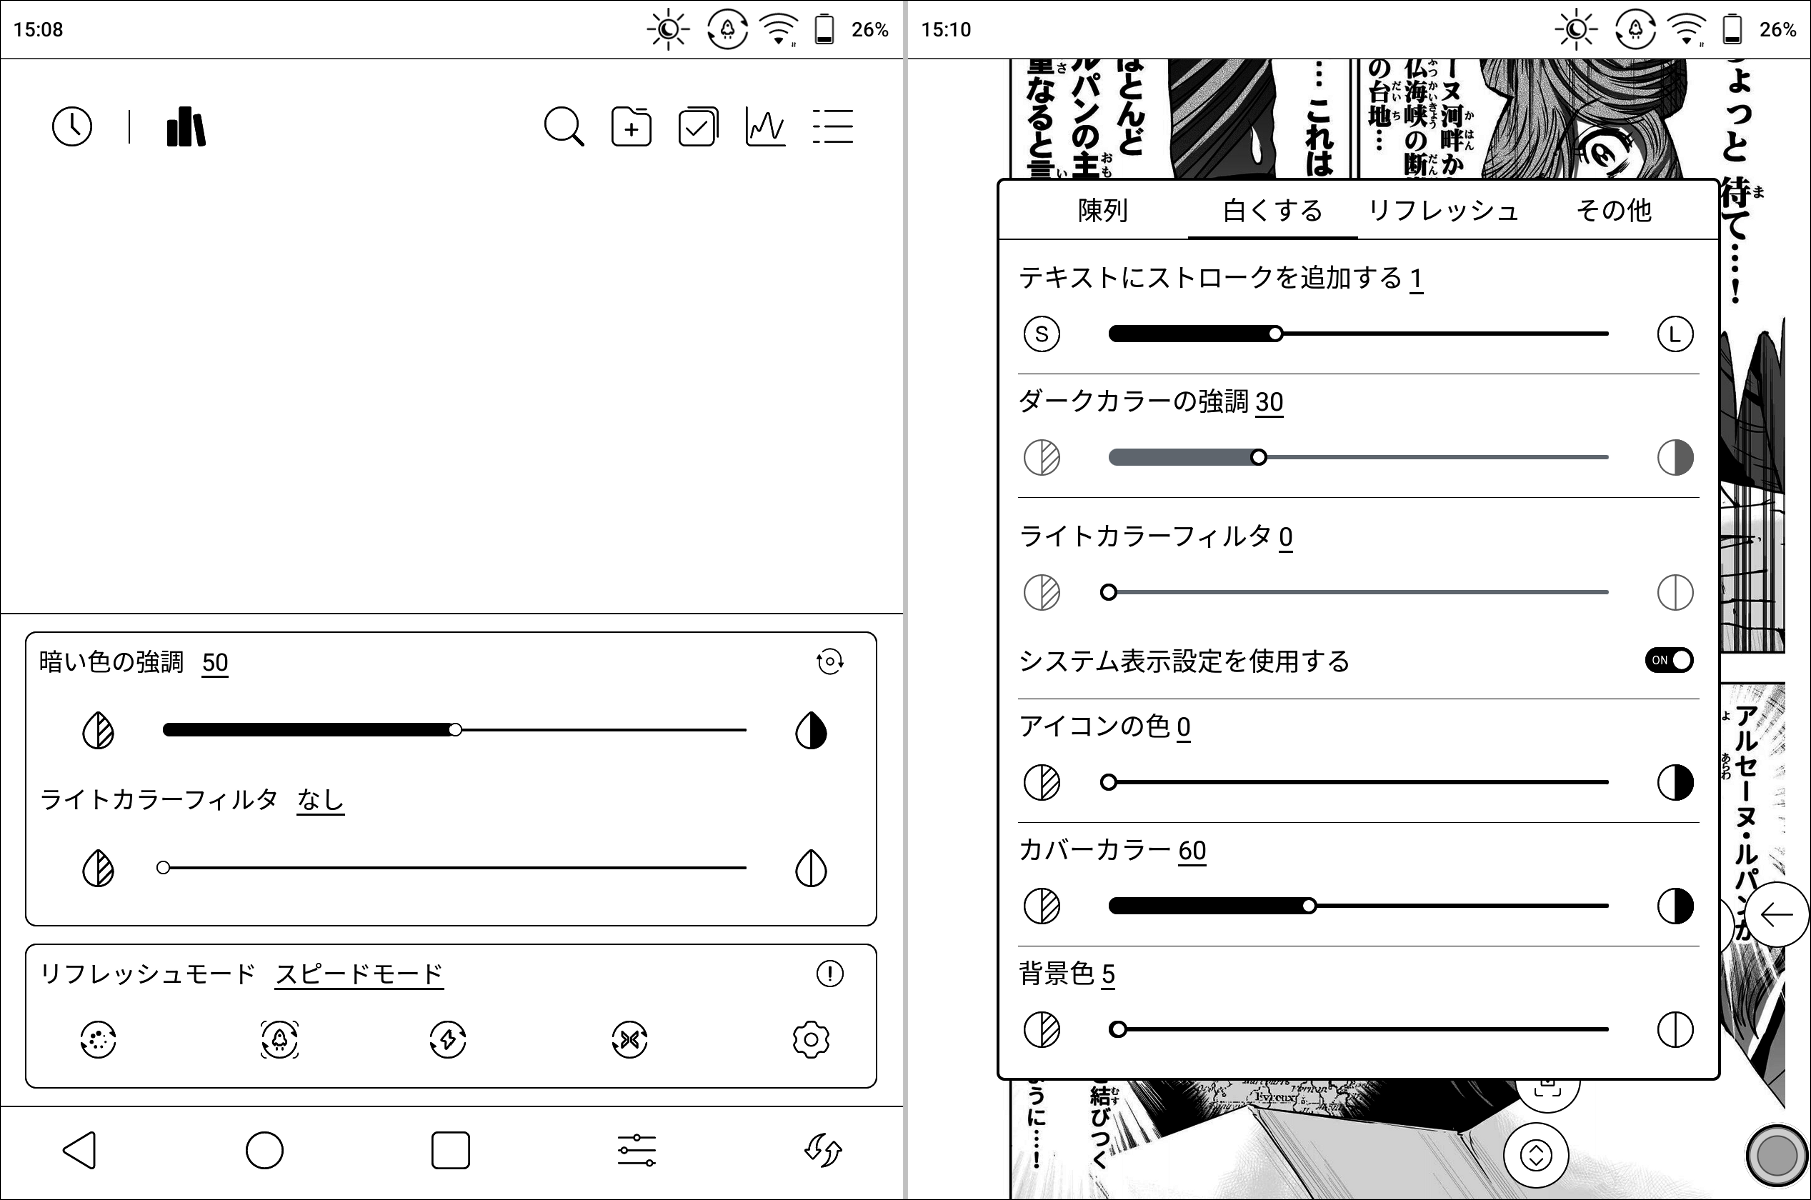Toggle the brightness icon in the status bar

[x=666, y=28]
